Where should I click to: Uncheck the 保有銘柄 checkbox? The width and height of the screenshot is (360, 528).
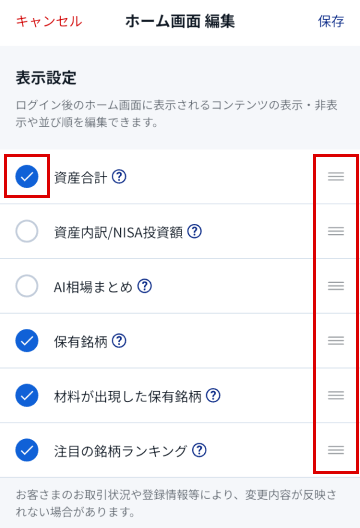tap(27, 341)
